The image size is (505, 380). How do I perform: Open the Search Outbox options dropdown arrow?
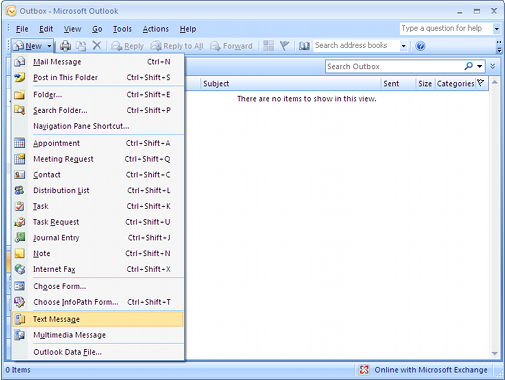click(x=480, y=66)
